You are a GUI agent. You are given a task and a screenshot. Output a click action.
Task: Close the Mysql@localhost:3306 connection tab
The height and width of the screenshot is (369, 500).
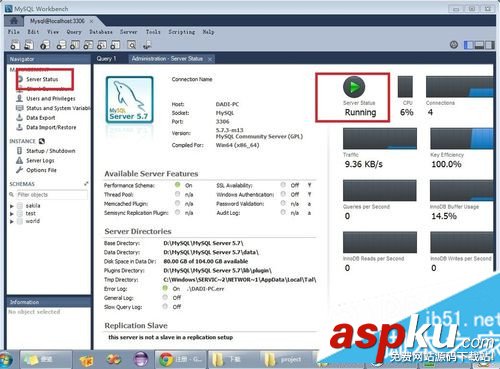pyautogui.click(x=91, y=21)
